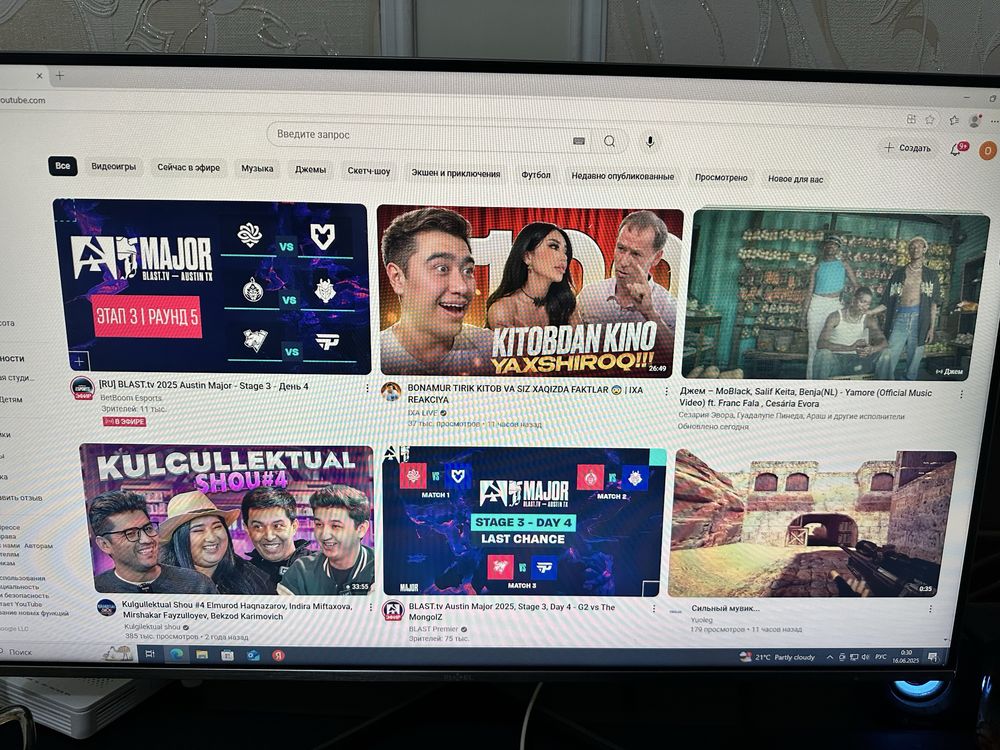Open the account avatar menu
The width and height of the screenshot is (1000, 750).
[988, 151]
